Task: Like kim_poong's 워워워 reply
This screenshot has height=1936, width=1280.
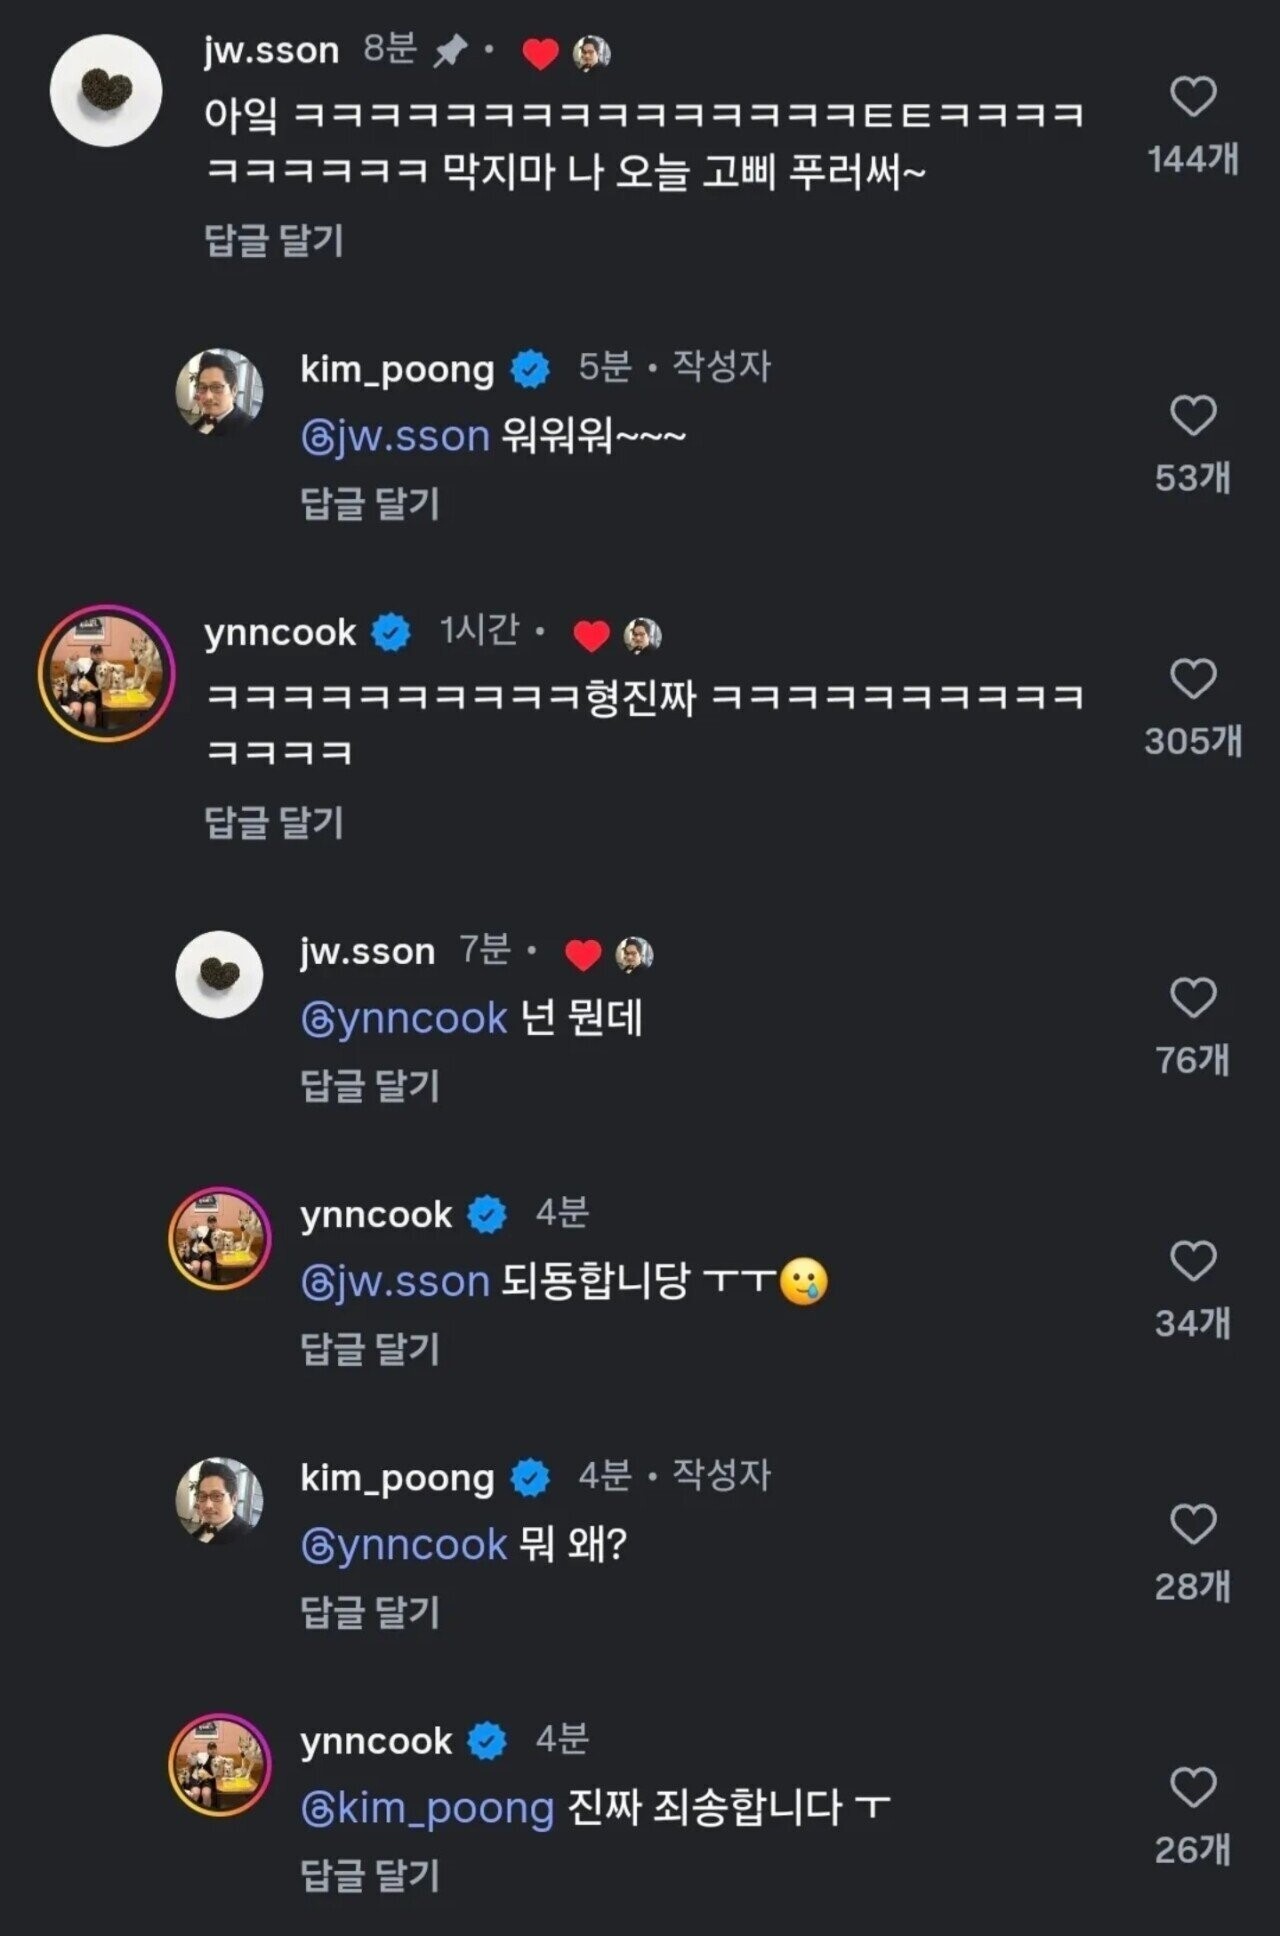Action: tap(1192, 416)
